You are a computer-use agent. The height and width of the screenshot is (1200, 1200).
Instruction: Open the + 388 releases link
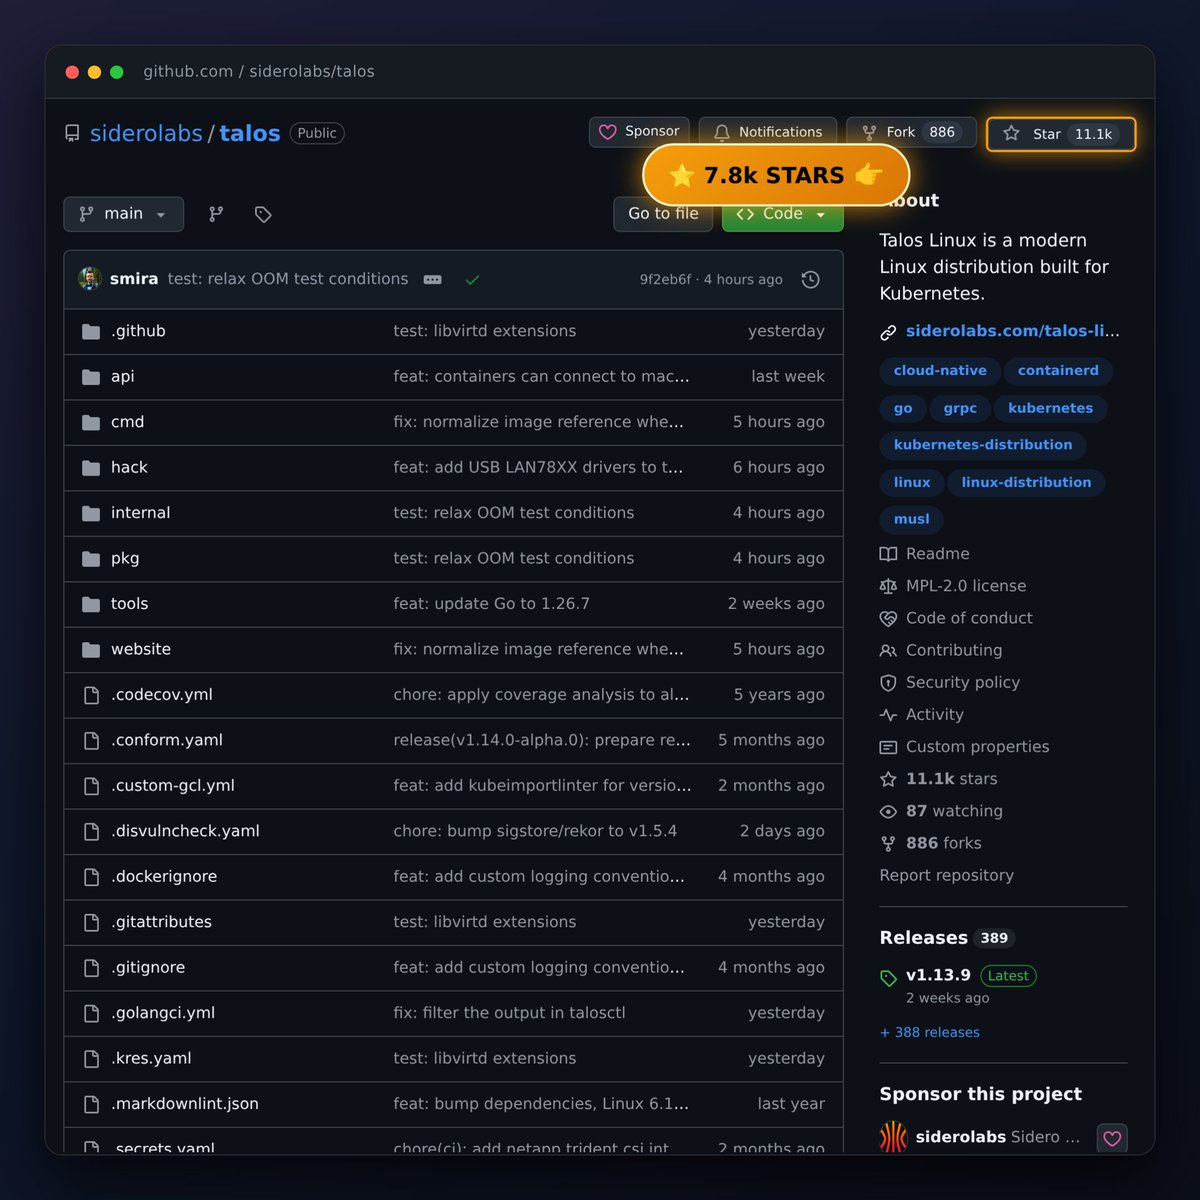(930, 1032)
